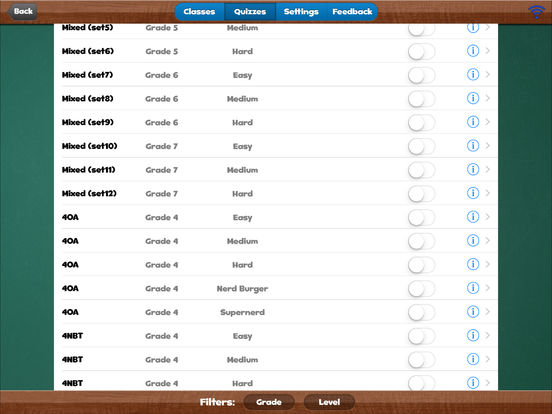Click Hard level text in Mixed (set9) row
Image resolution: width=552 pixels, height=414 pixels.
point(242,123)
